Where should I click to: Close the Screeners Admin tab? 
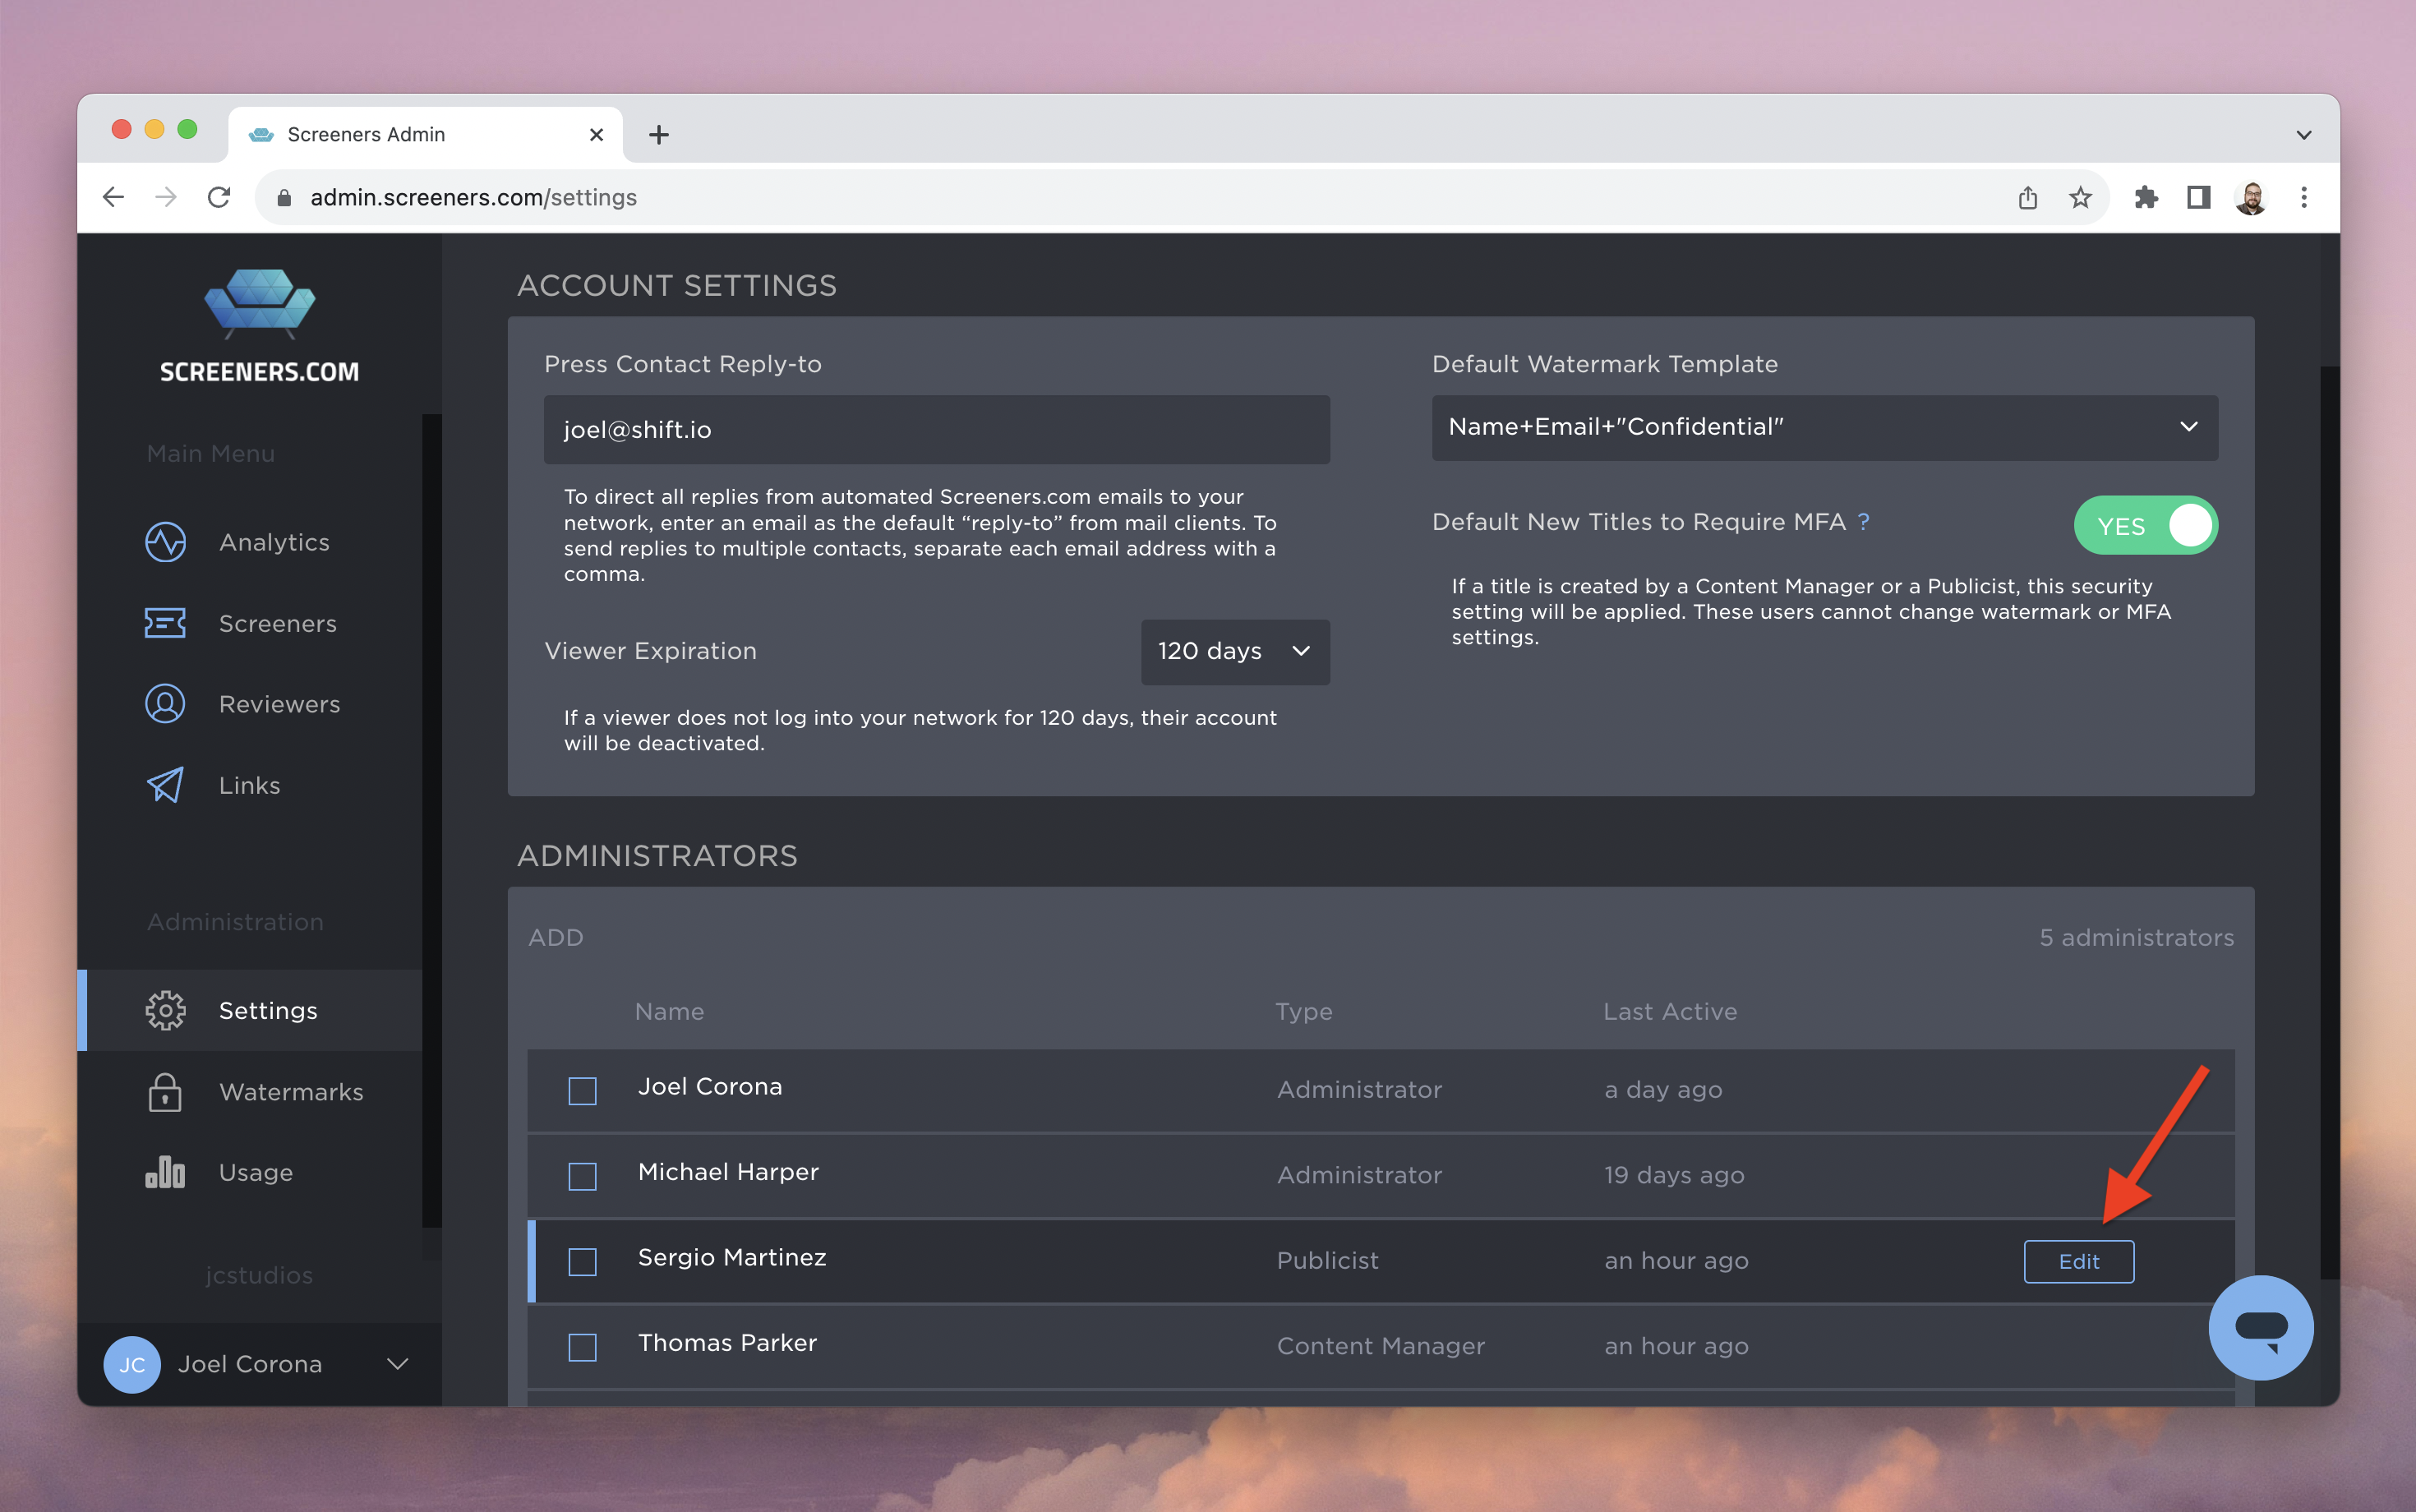click(596, 134)
